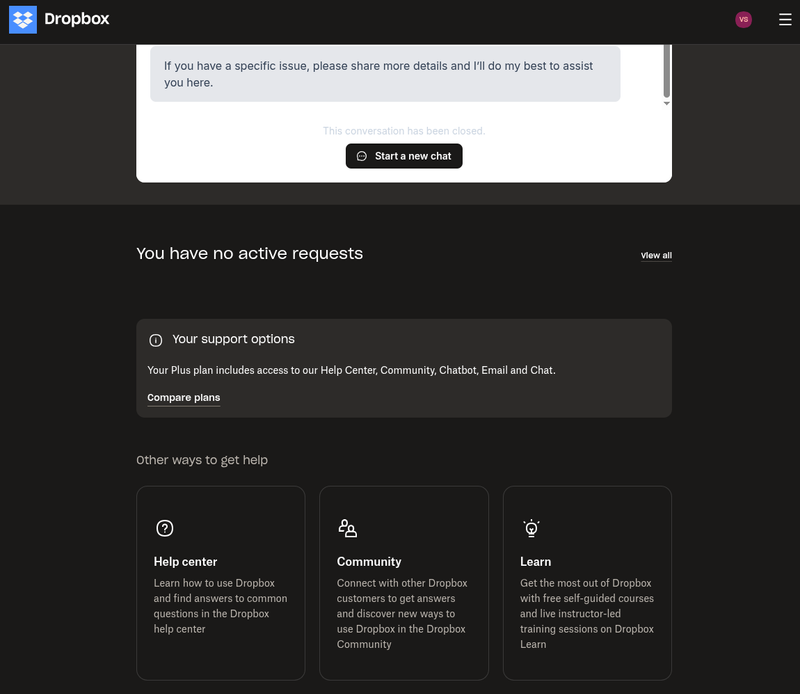Viewport: 800px width, 694px height.
Task: Start a new chat
Action: click(x=404, y=156)
